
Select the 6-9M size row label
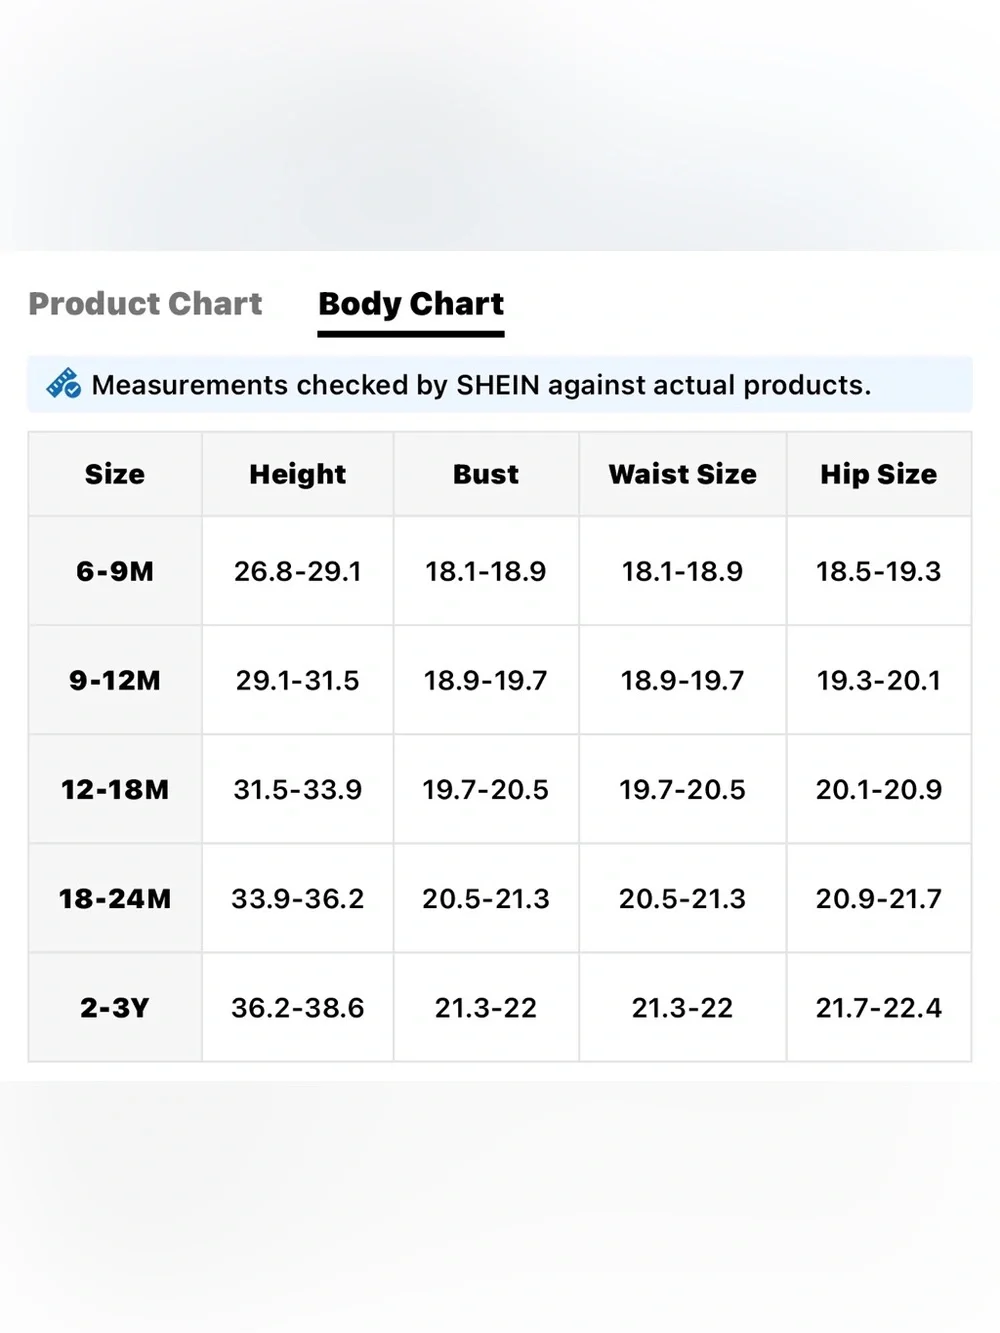tap(115, 571)
